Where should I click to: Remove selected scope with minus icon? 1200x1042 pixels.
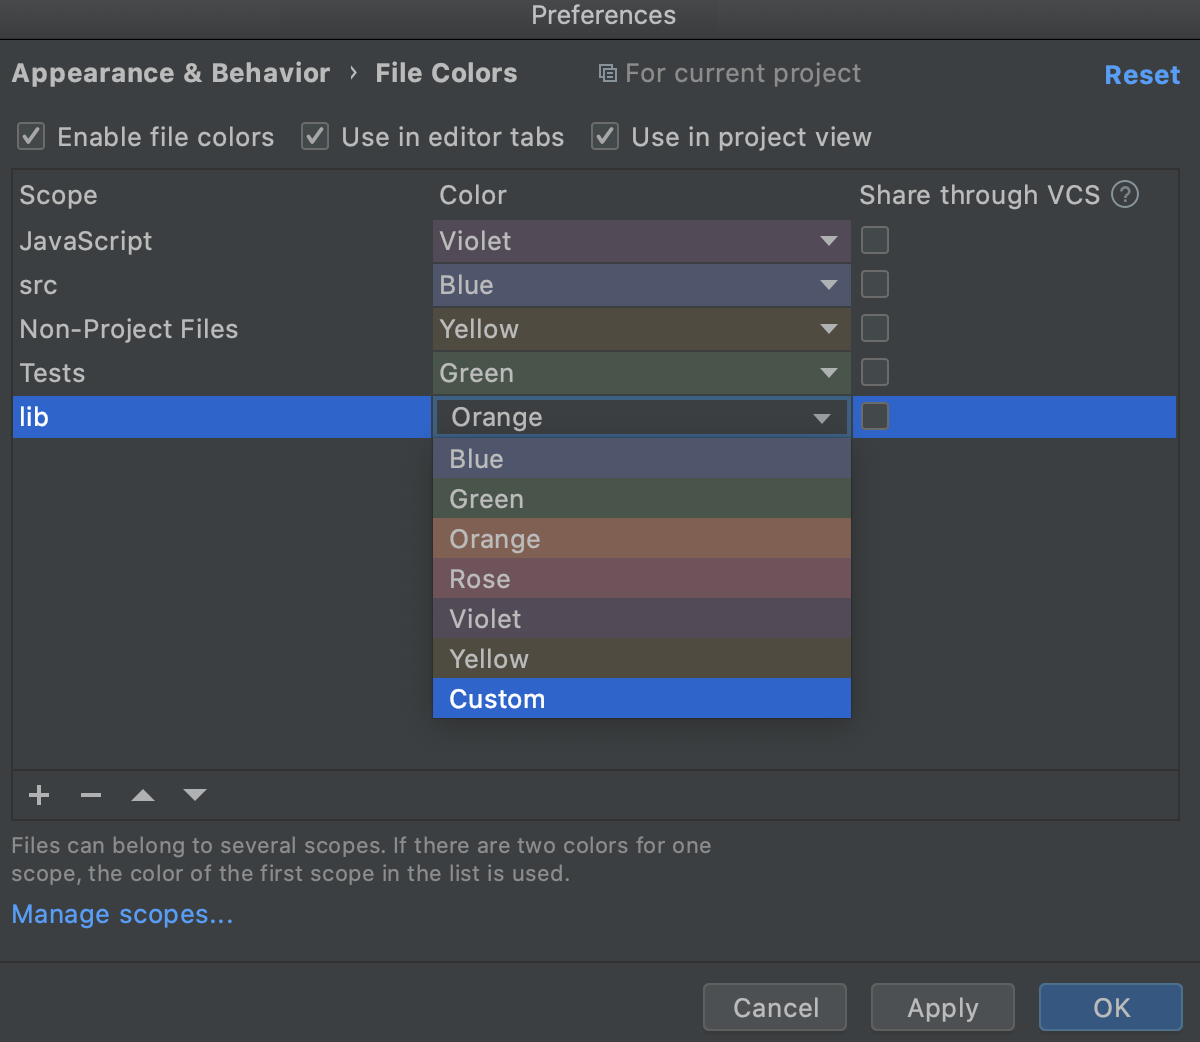point(91,795)
